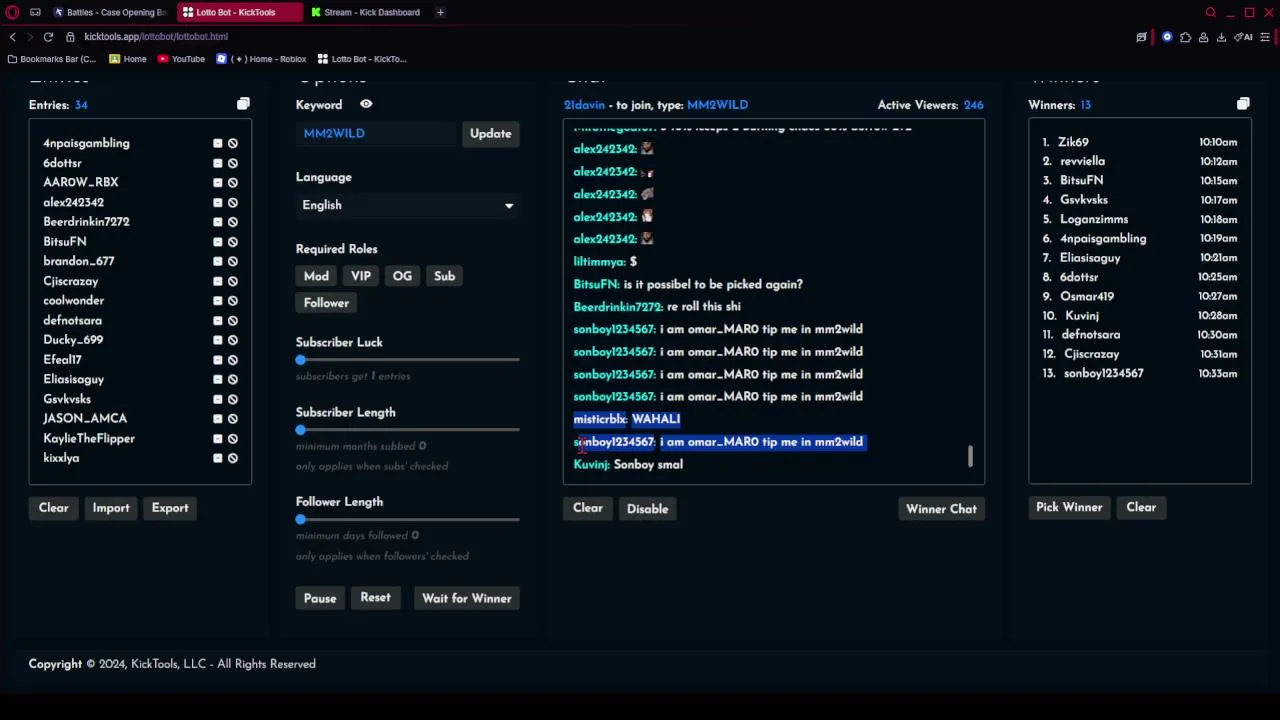
Task: Toggle the VIP required role
Action: pos(361,276)
